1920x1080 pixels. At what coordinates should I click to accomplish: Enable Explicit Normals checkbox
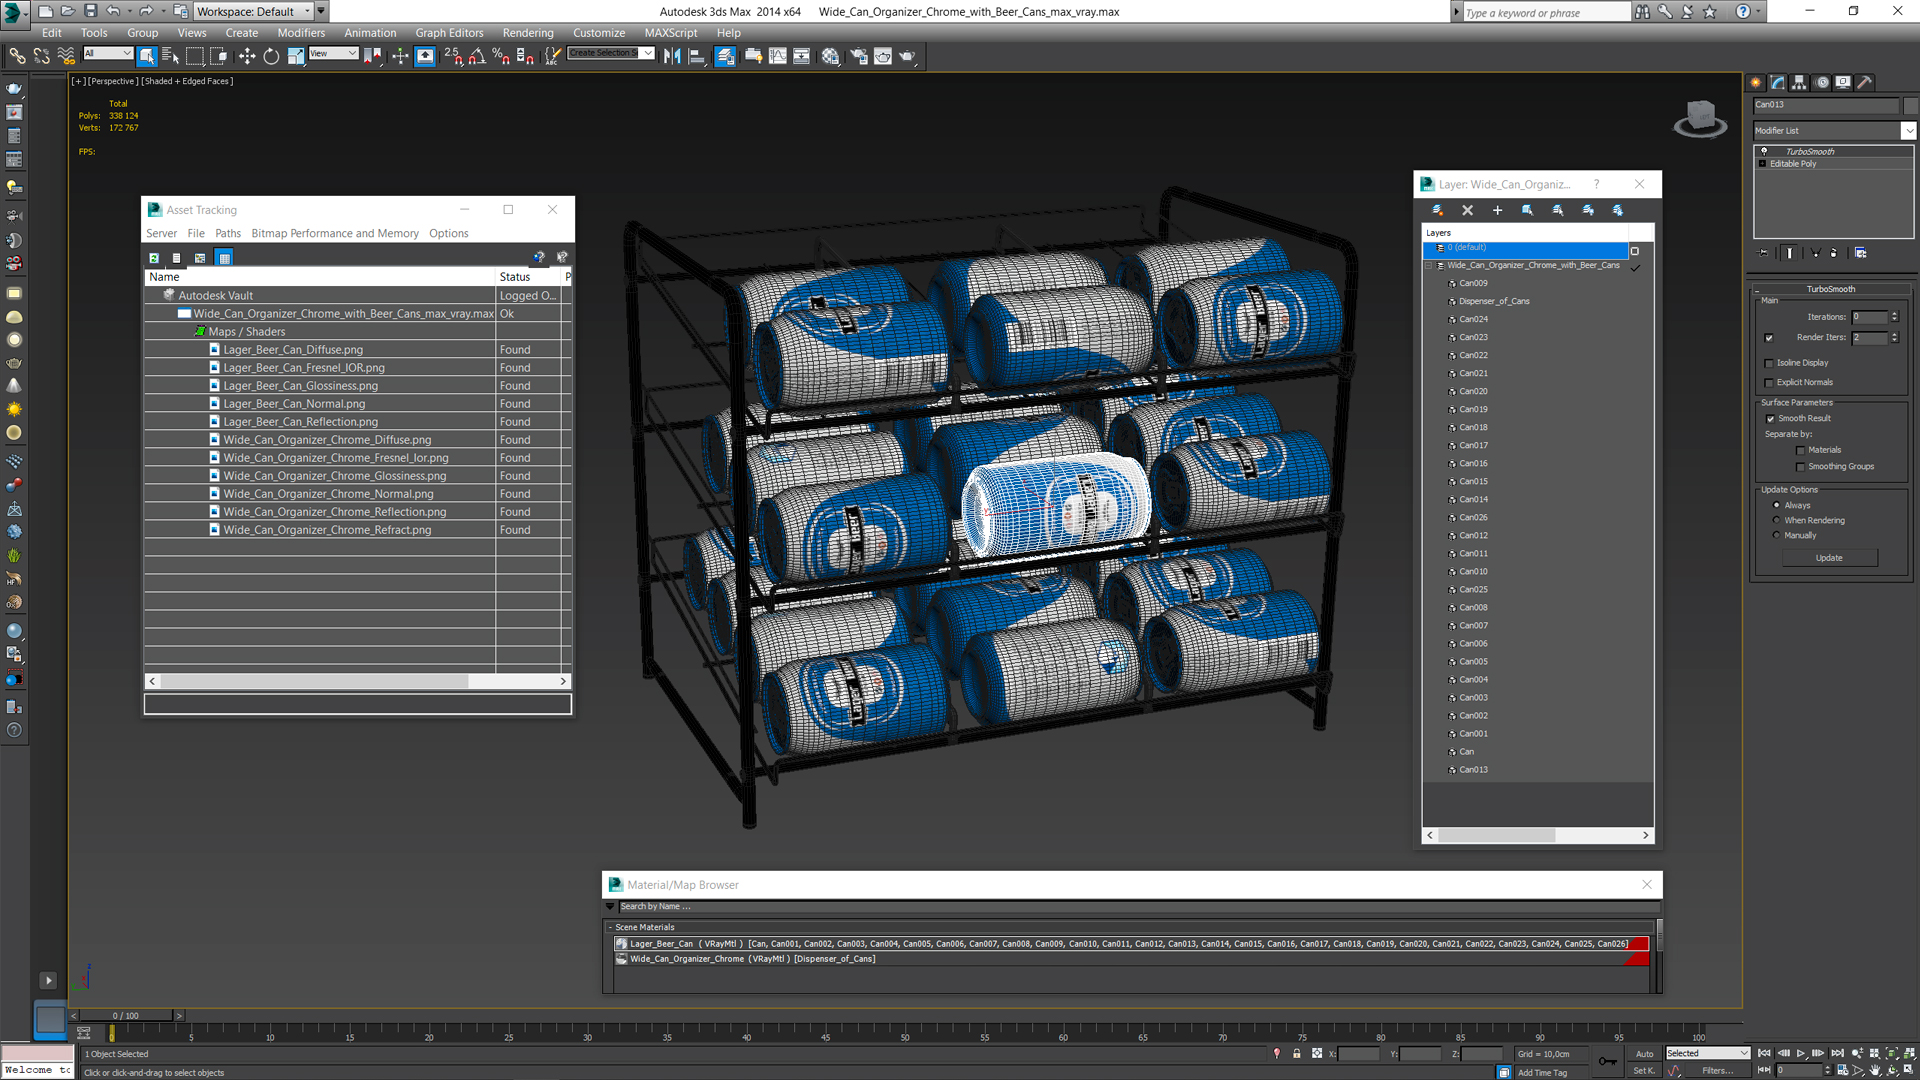[x=1769, y=383]
